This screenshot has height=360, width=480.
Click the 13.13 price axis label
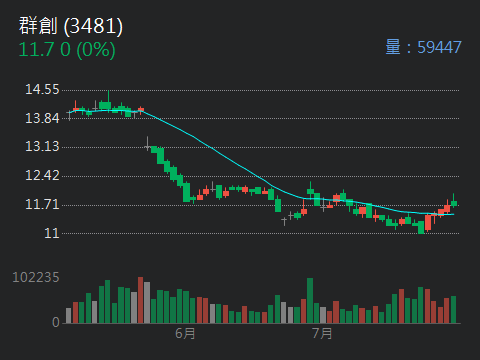coord(42,147)
